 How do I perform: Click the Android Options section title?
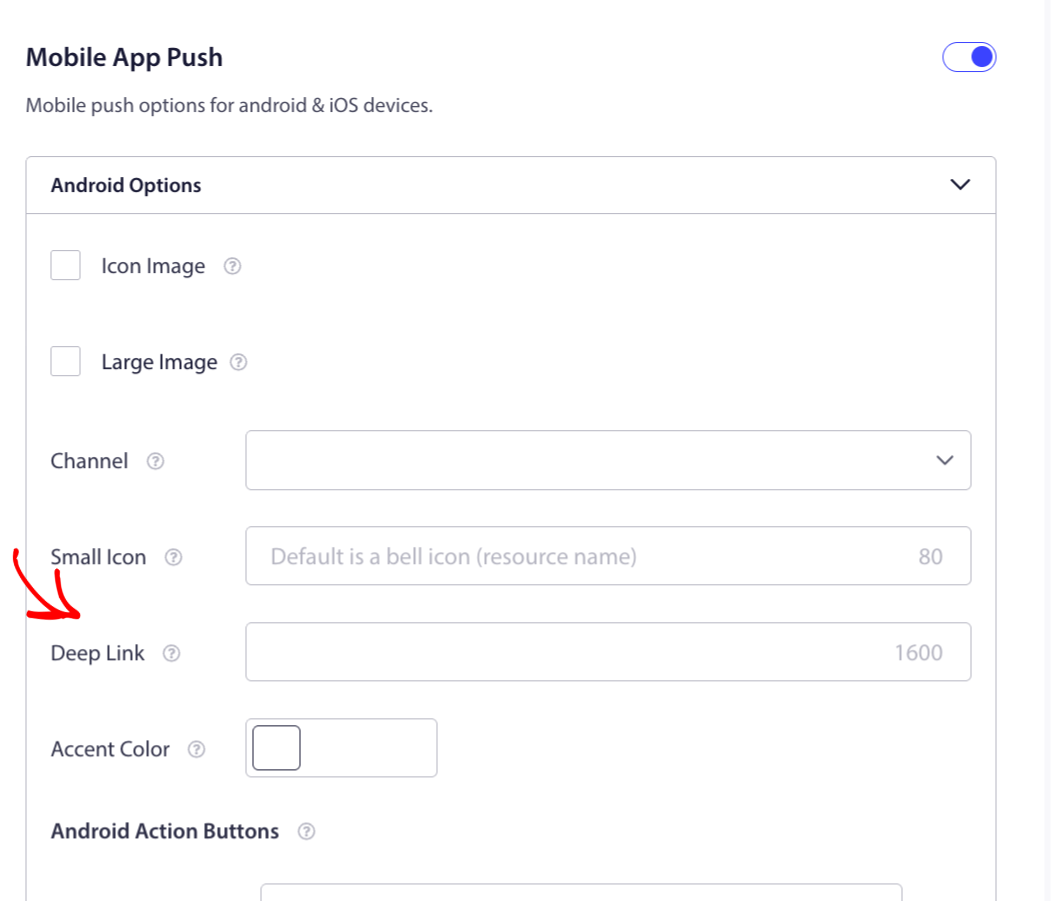[x=126, y=185]
